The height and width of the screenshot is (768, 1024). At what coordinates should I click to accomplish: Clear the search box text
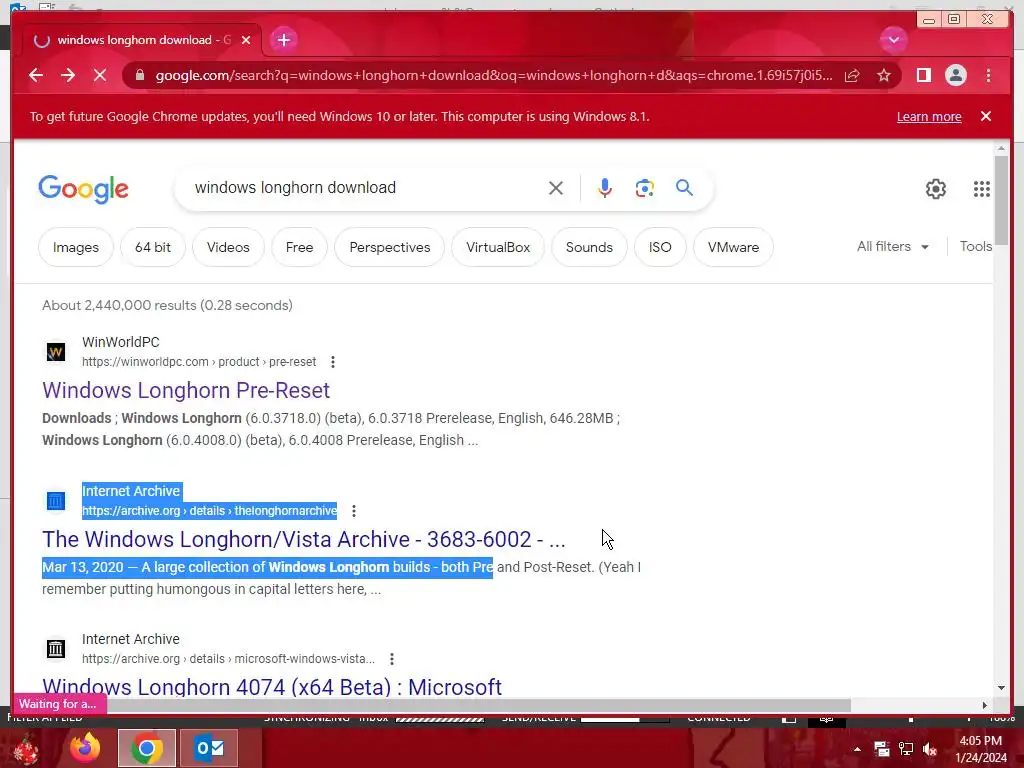[x=556, y=188]
